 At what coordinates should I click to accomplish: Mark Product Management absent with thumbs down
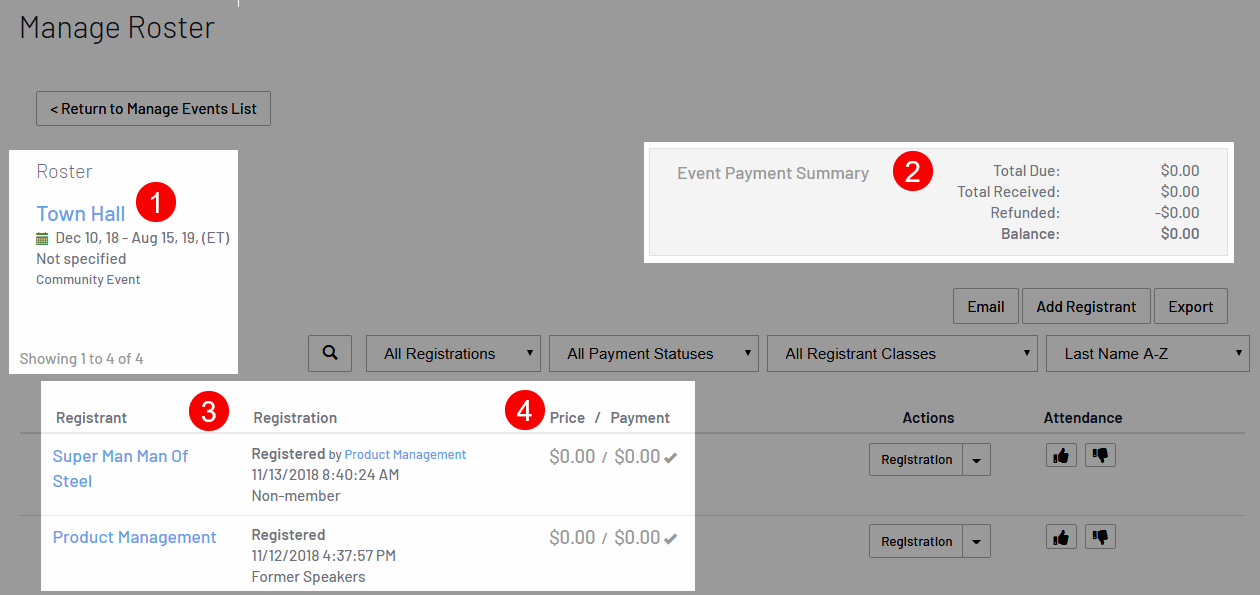[x=1100, y=538]
